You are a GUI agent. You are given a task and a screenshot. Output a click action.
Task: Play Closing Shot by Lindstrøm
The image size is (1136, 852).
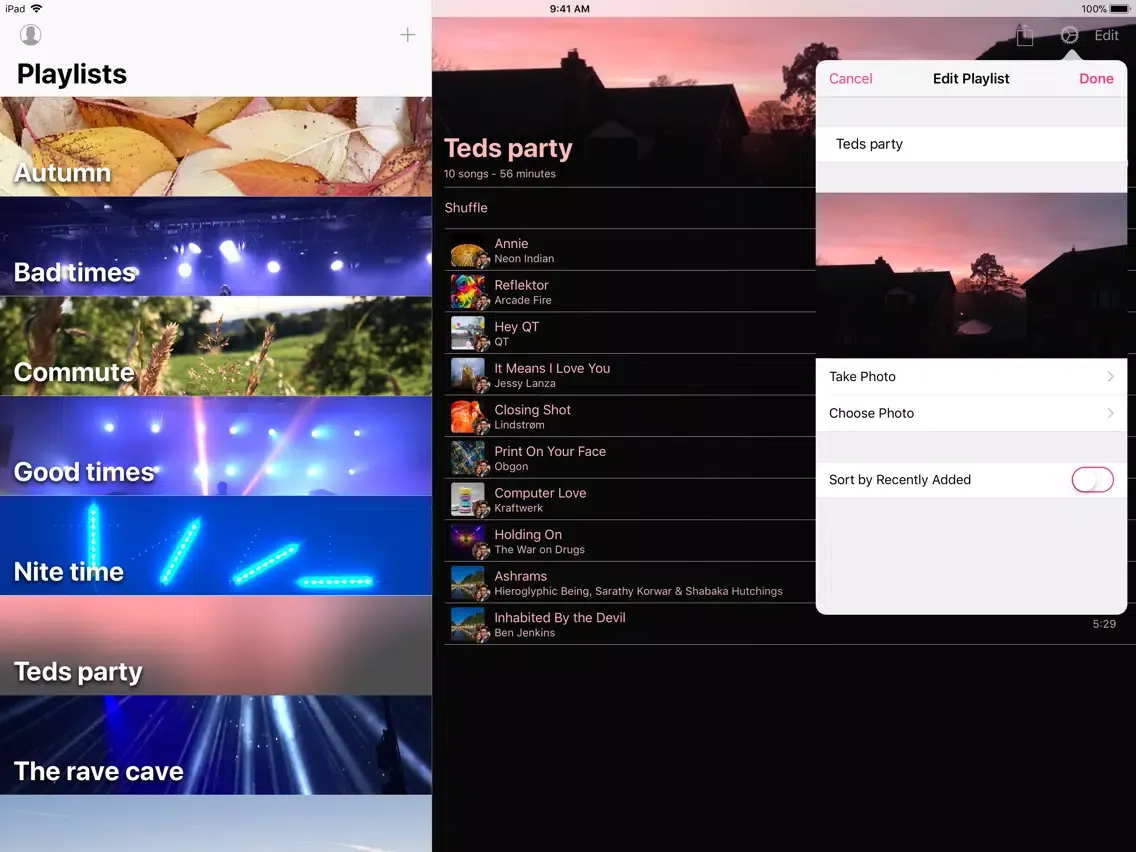pyautogui.click(x=629, y=417)
